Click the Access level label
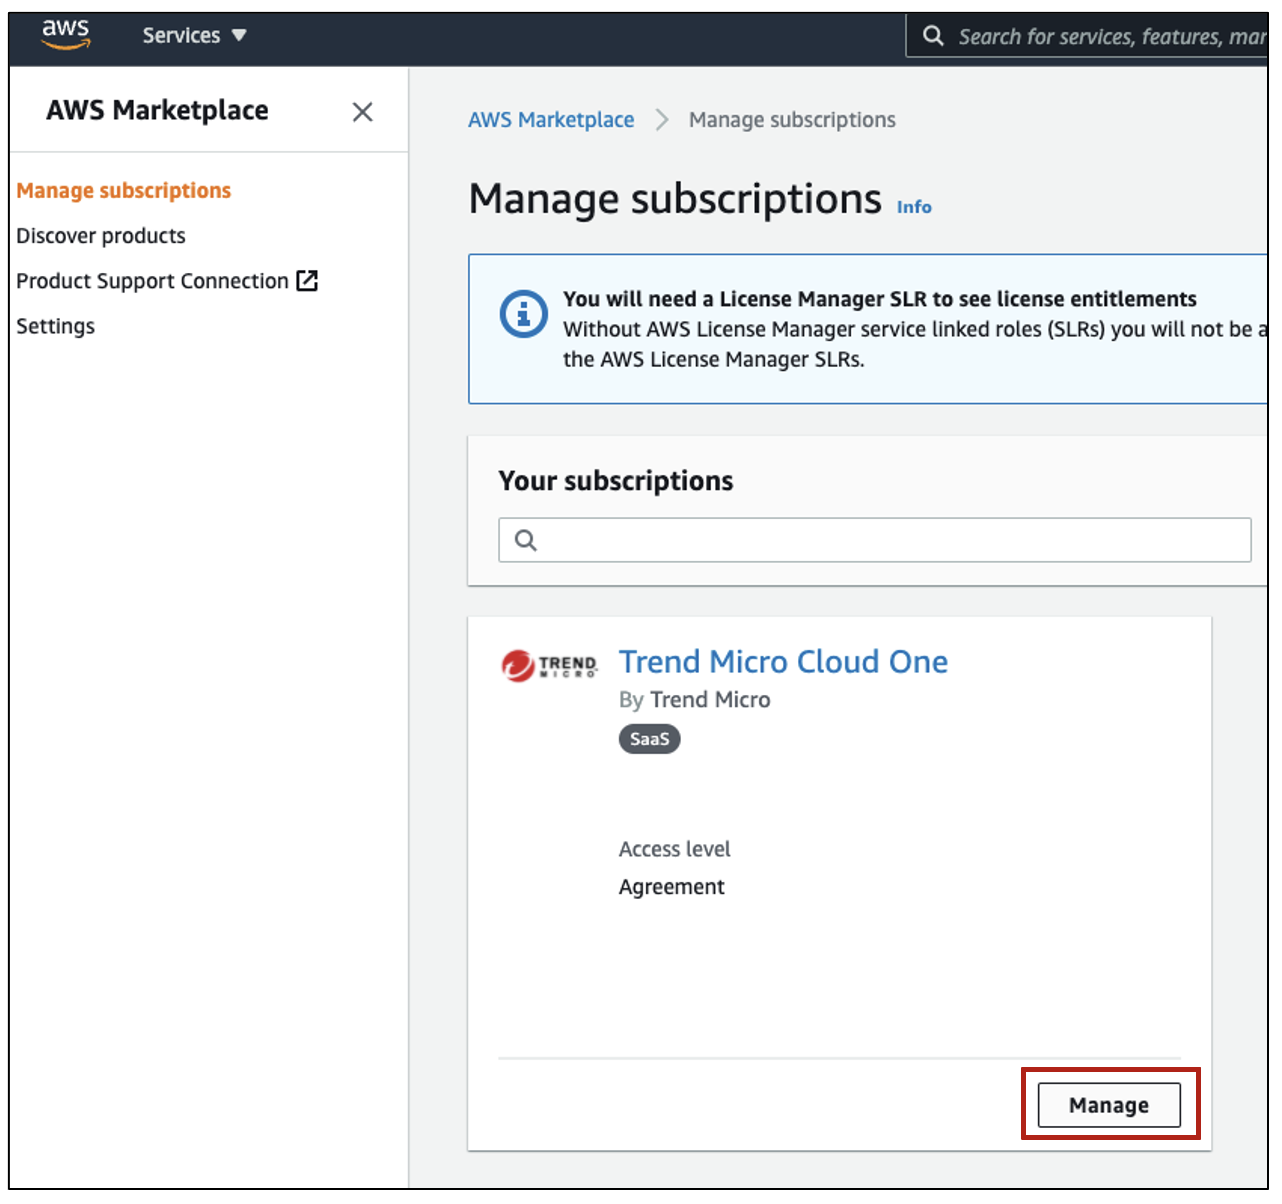Screen dimensions: 1282x1204 (675, 849)
